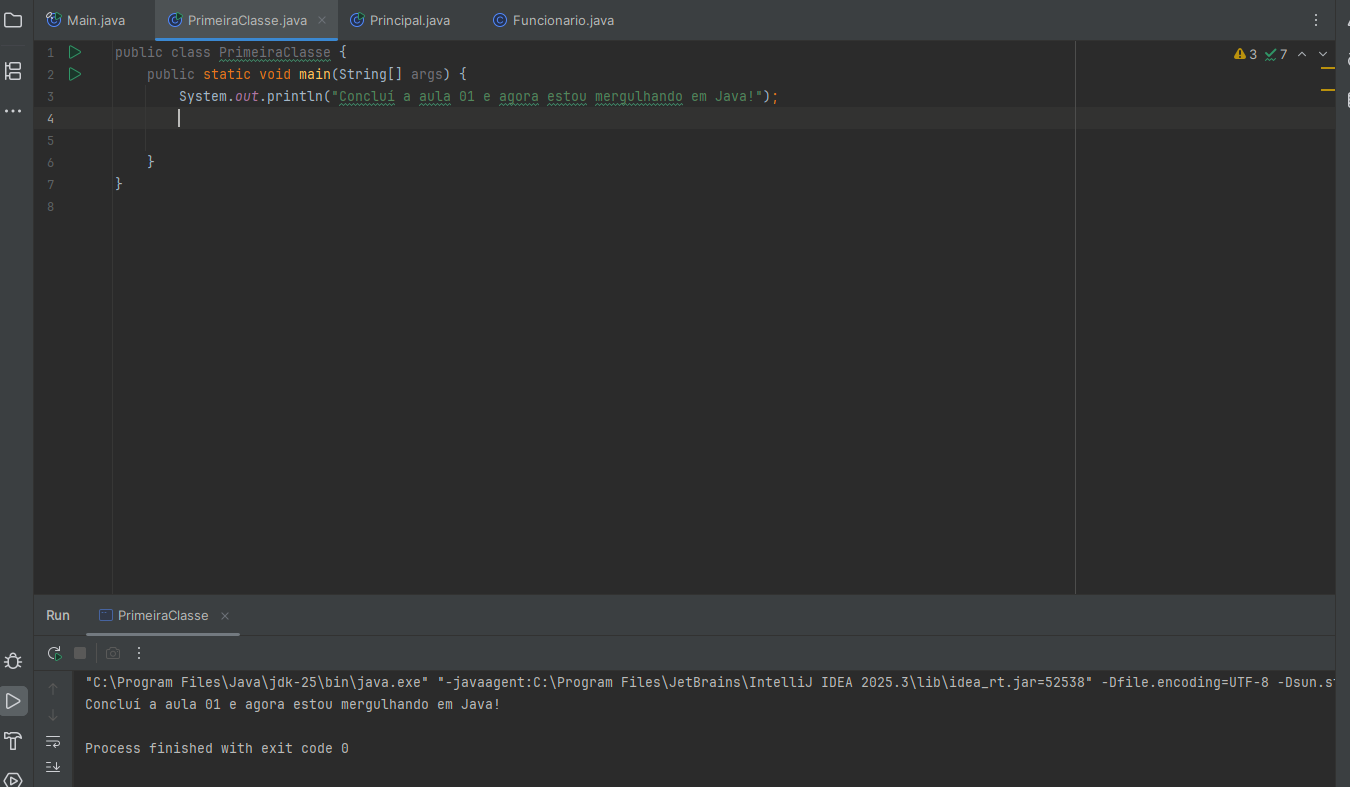Screen dimensions: 1350x787
Task: Toggle soft-wrap in the console
Action: (53, 741)
